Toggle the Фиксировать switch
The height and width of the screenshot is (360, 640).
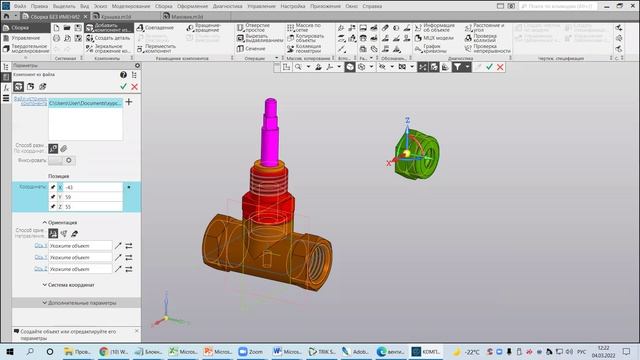[x=61, y=160]
